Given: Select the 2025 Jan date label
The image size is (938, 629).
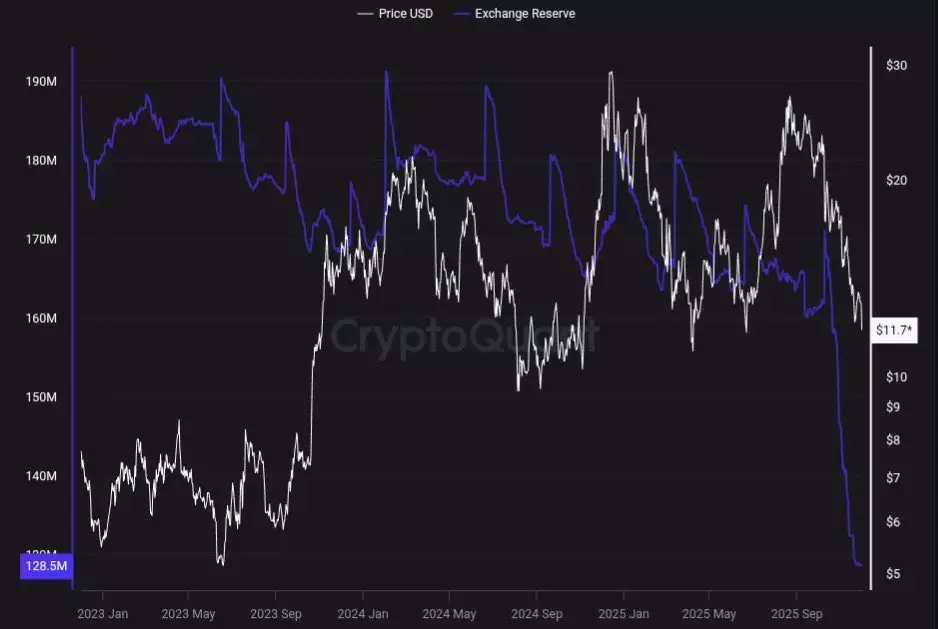Looking at the screenshot, I should click(624, 613).
